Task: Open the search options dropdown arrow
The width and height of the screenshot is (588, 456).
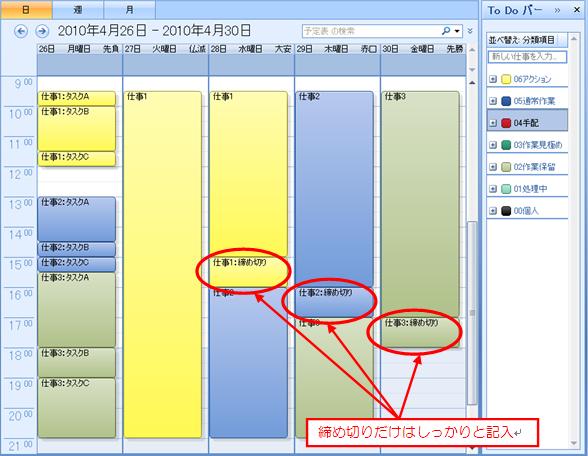Action: 457,31
